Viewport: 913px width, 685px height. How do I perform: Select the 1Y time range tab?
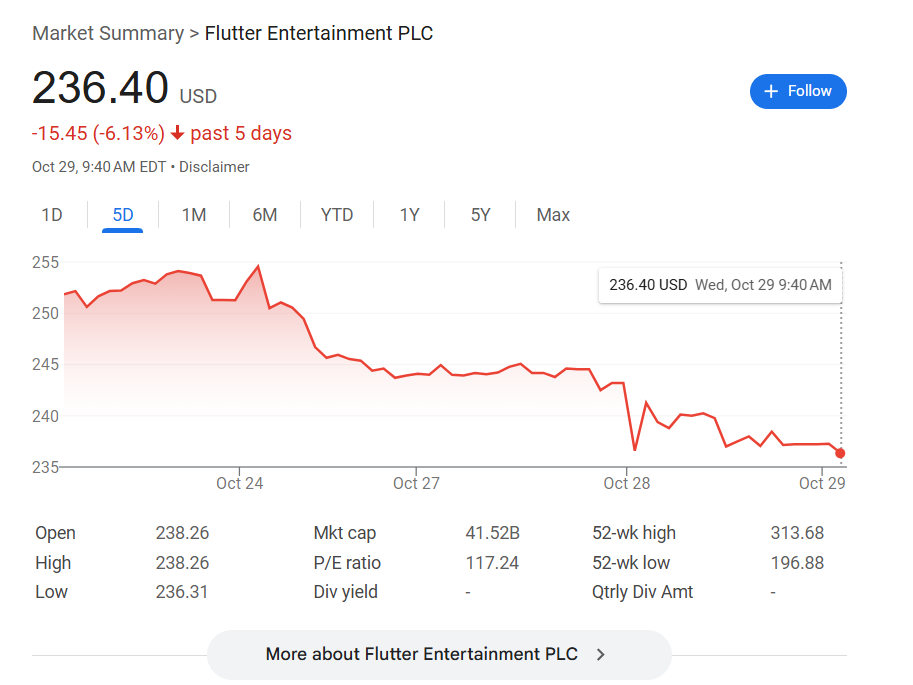(409, 215)
